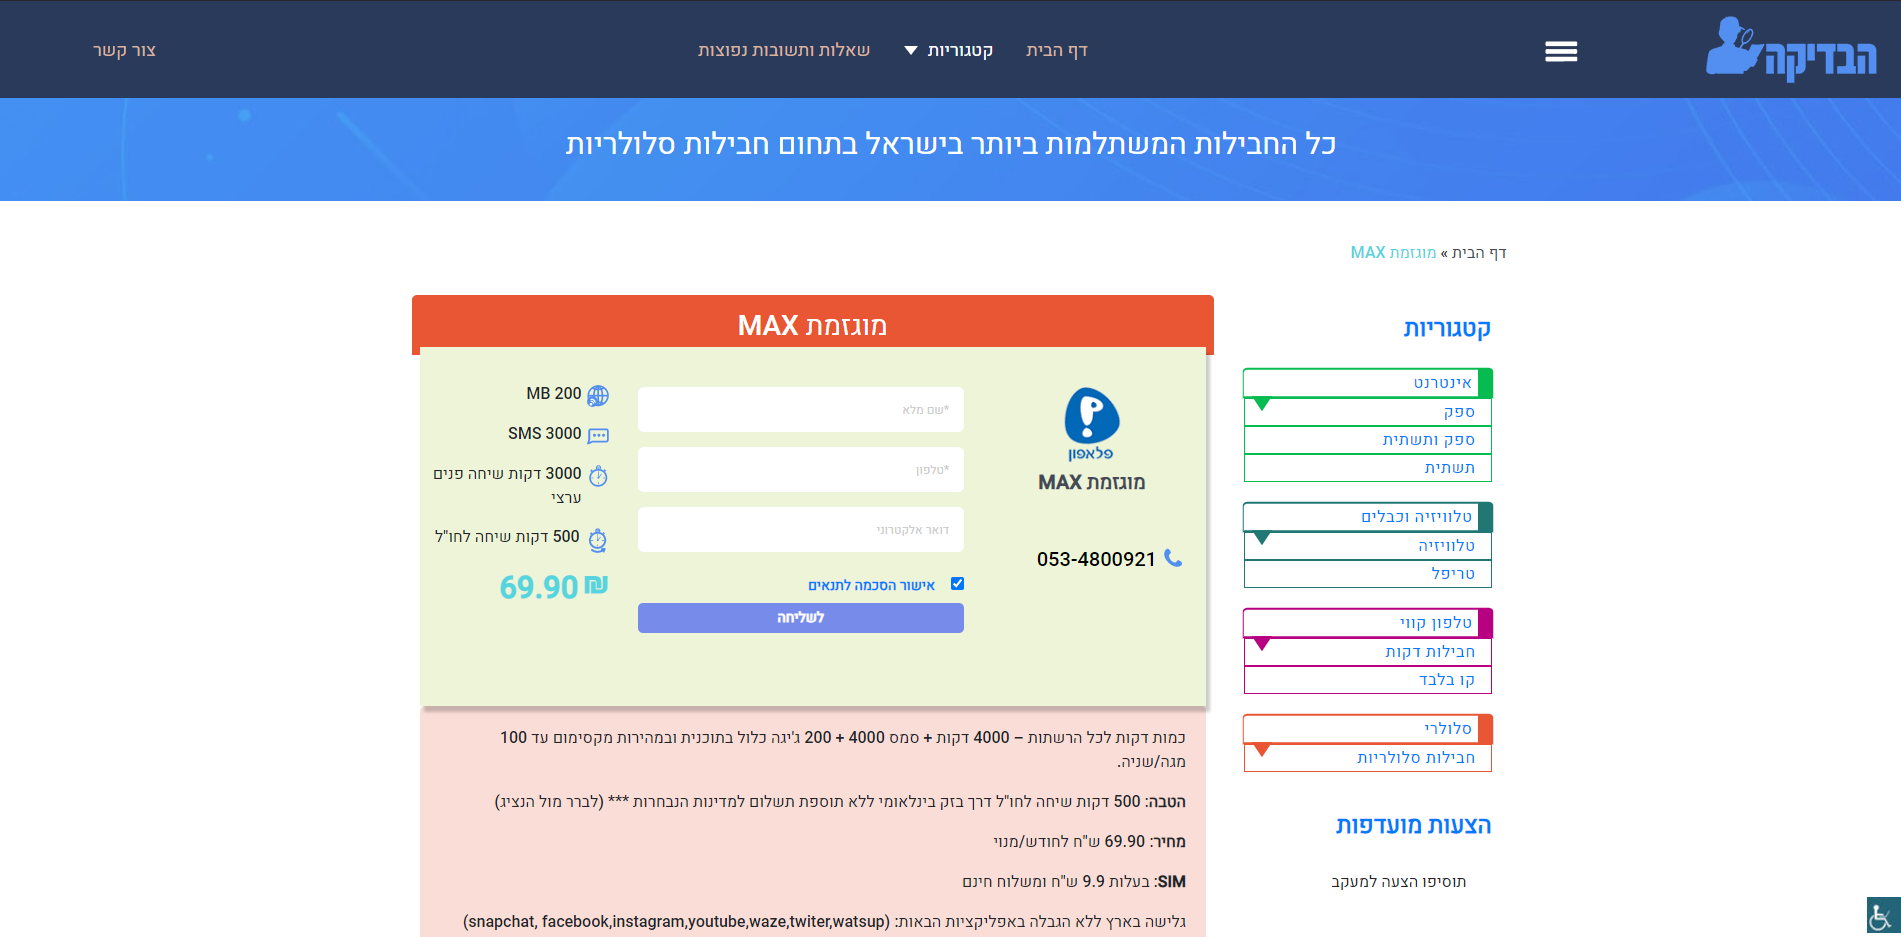The image size is (1901, 937).
Task: Click the globe icon beside 200 MB
Action: [598, 396]
